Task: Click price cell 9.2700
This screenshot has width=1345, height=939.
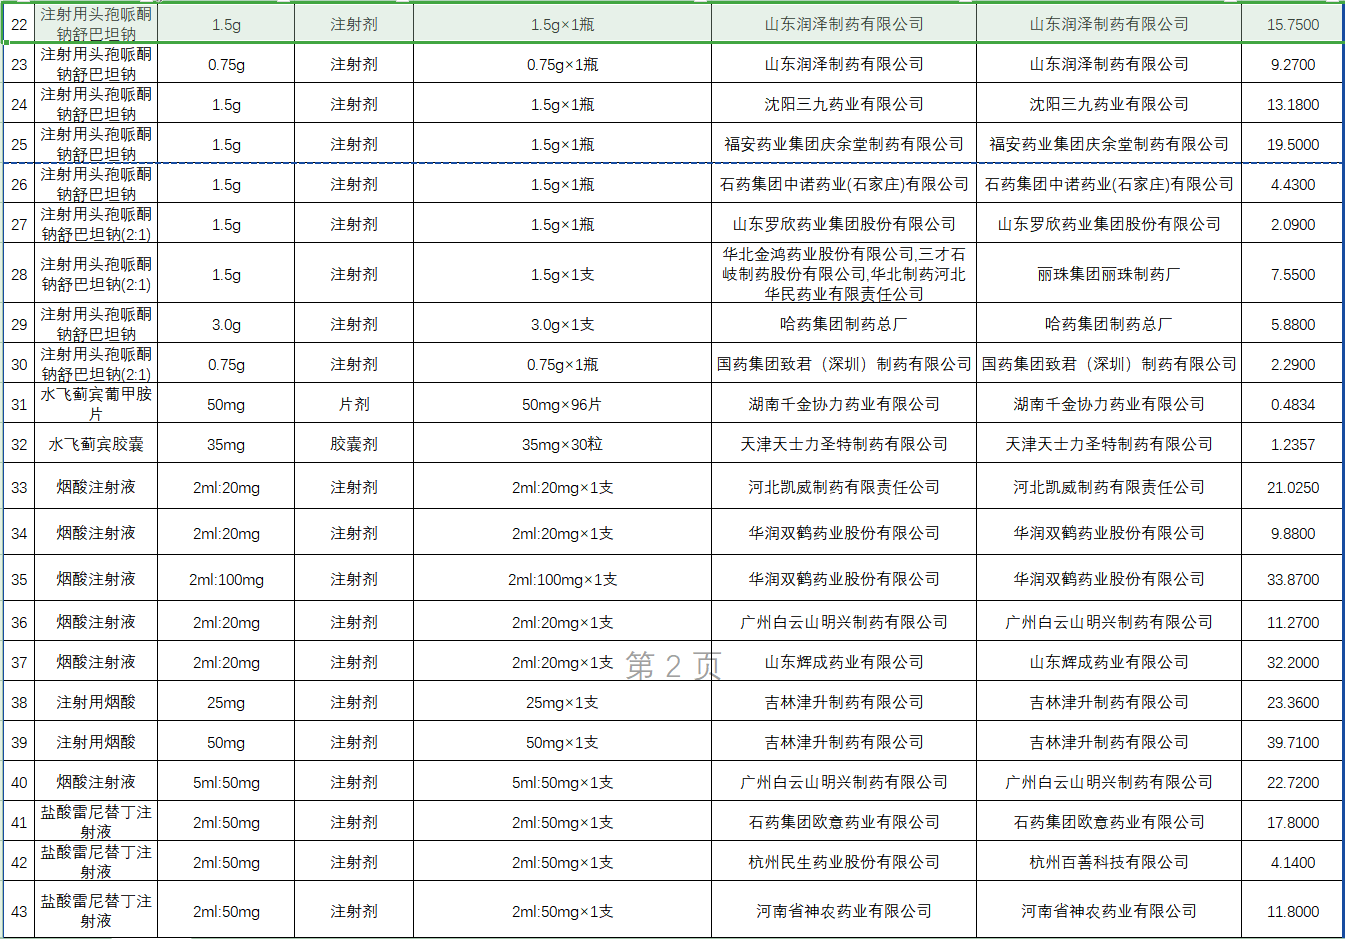Action: [x=1292, y=64]
